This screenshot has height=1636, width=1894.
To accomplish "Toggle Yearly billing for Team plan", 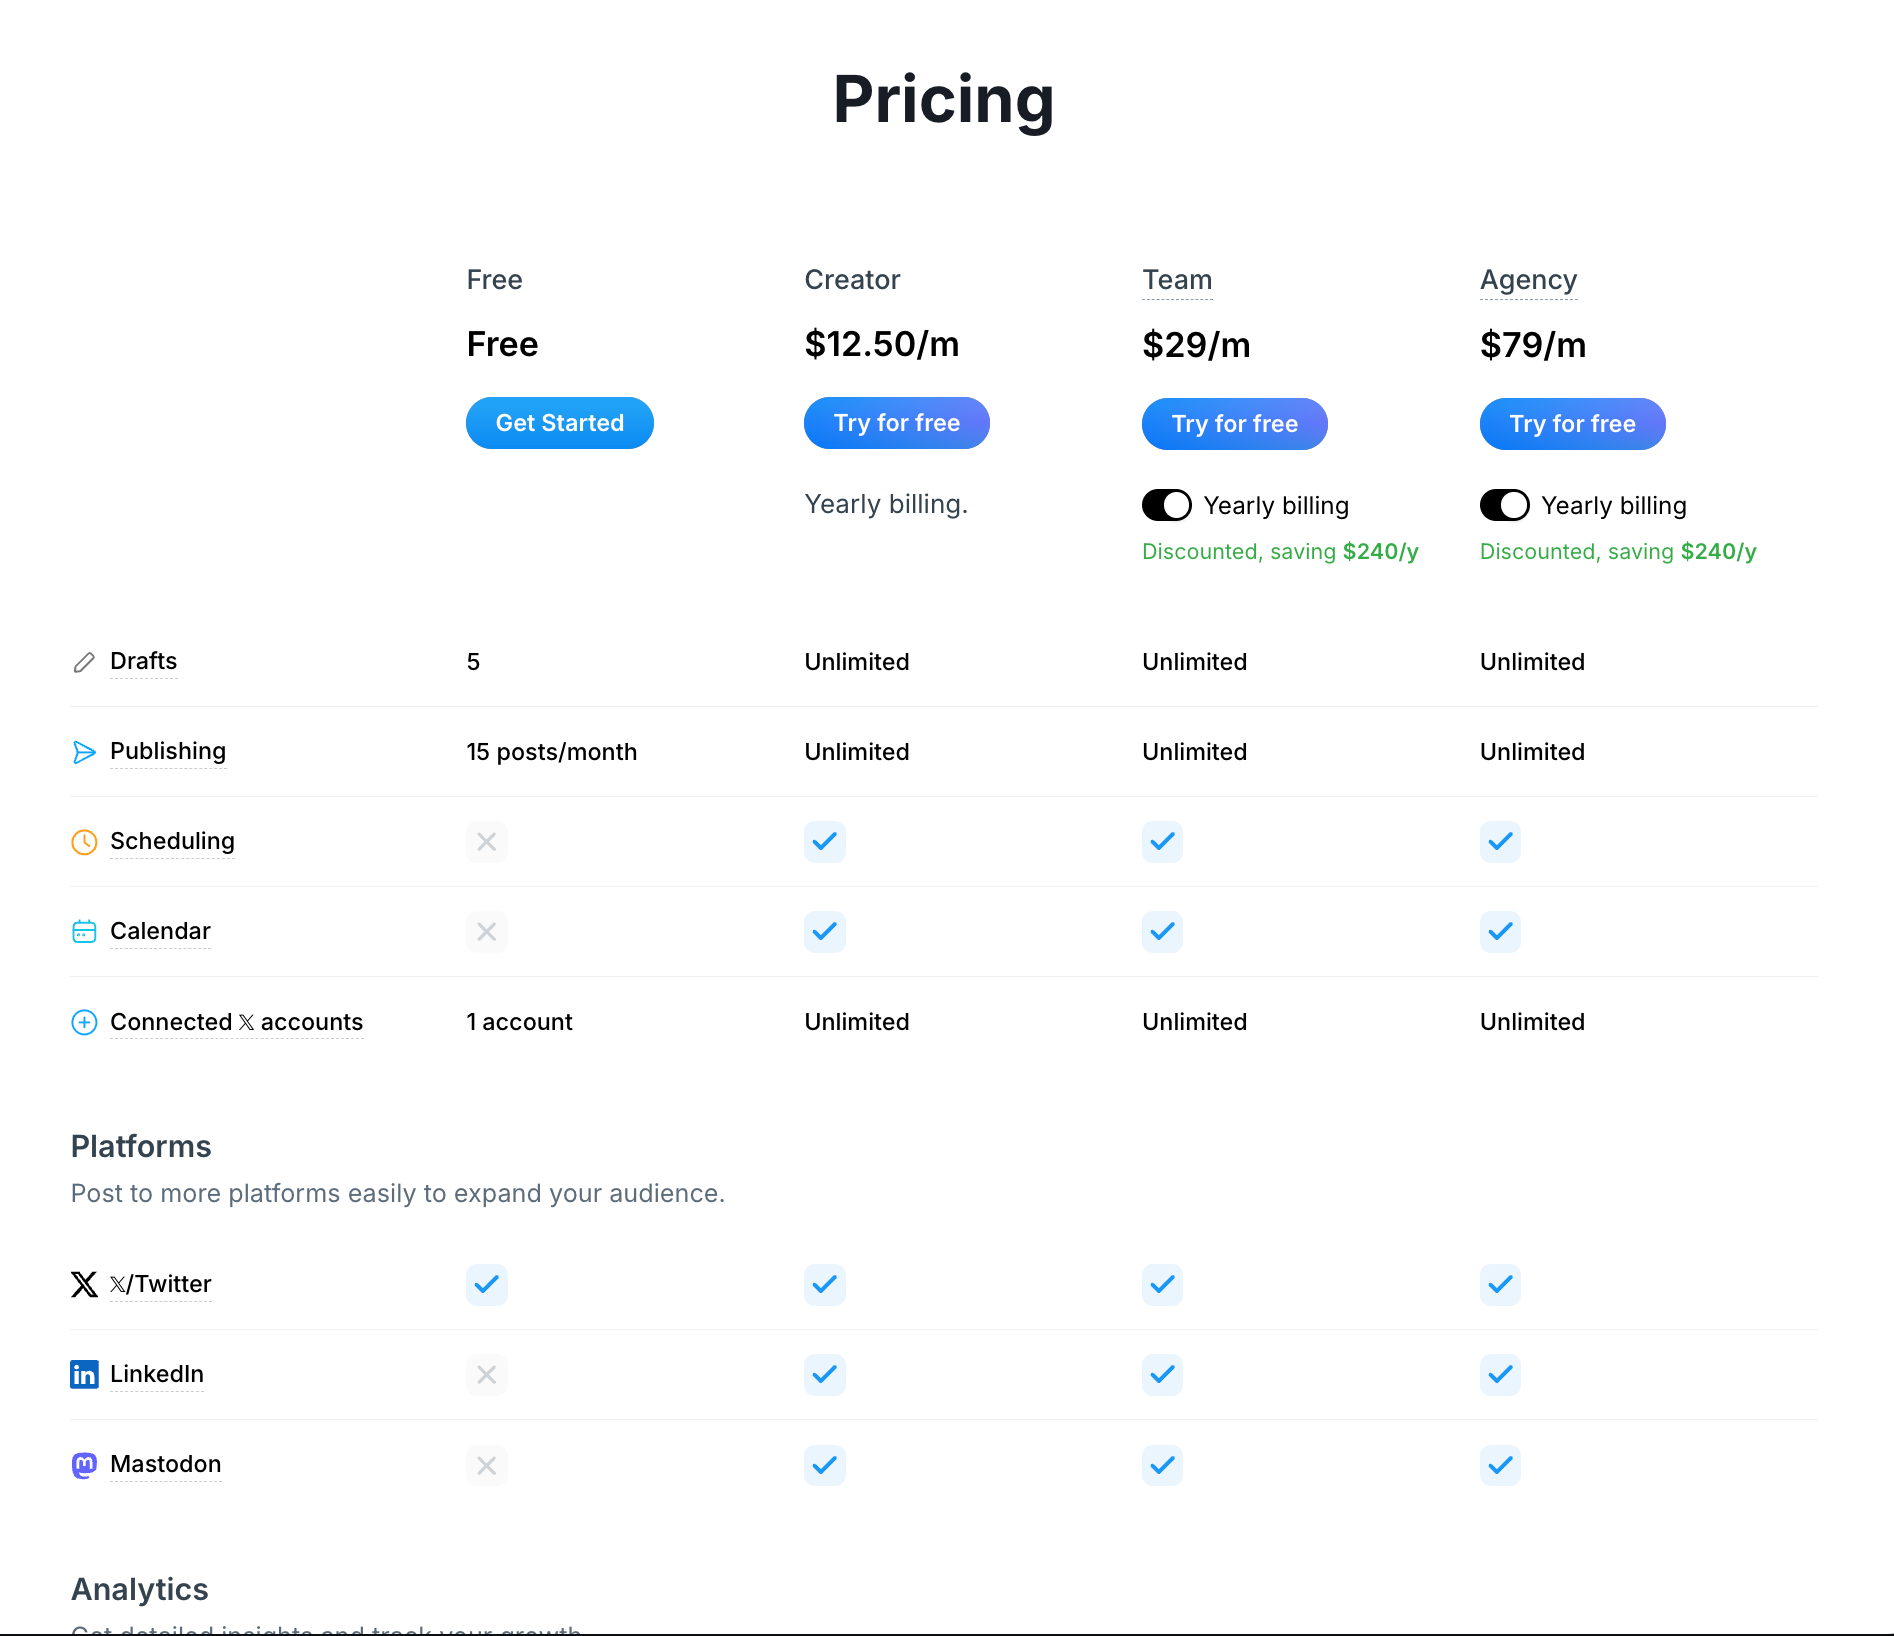I will pyautogui.click(x=1166, y=505).
